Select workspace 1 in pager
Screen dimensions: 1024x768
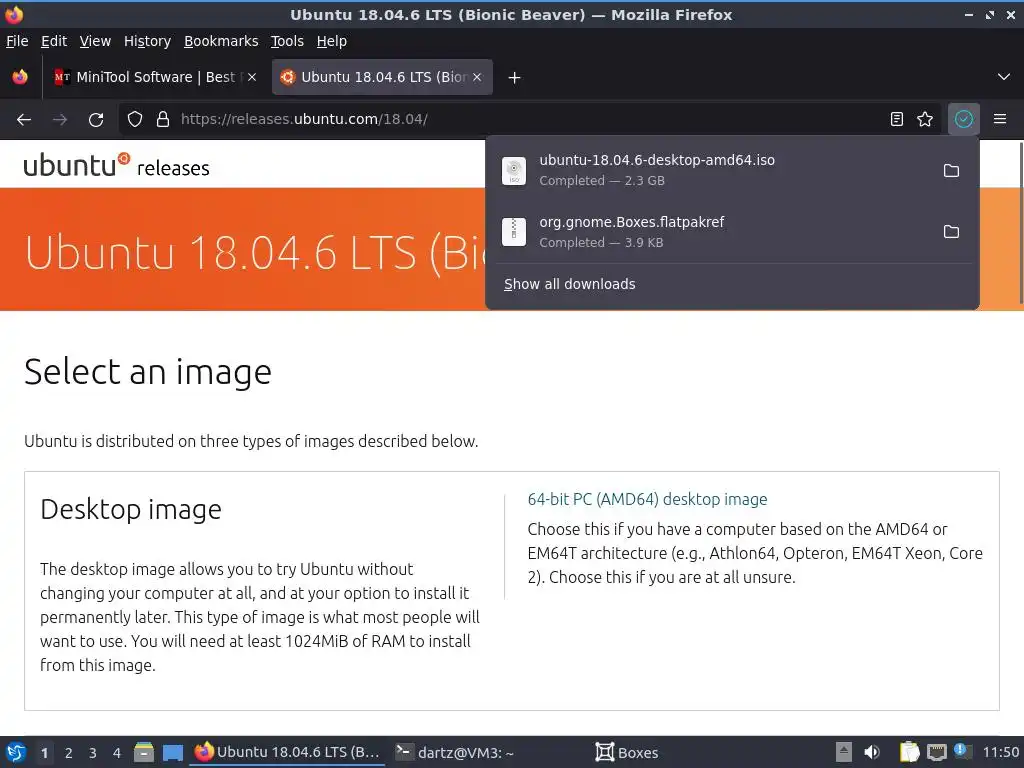coord(44,753)
